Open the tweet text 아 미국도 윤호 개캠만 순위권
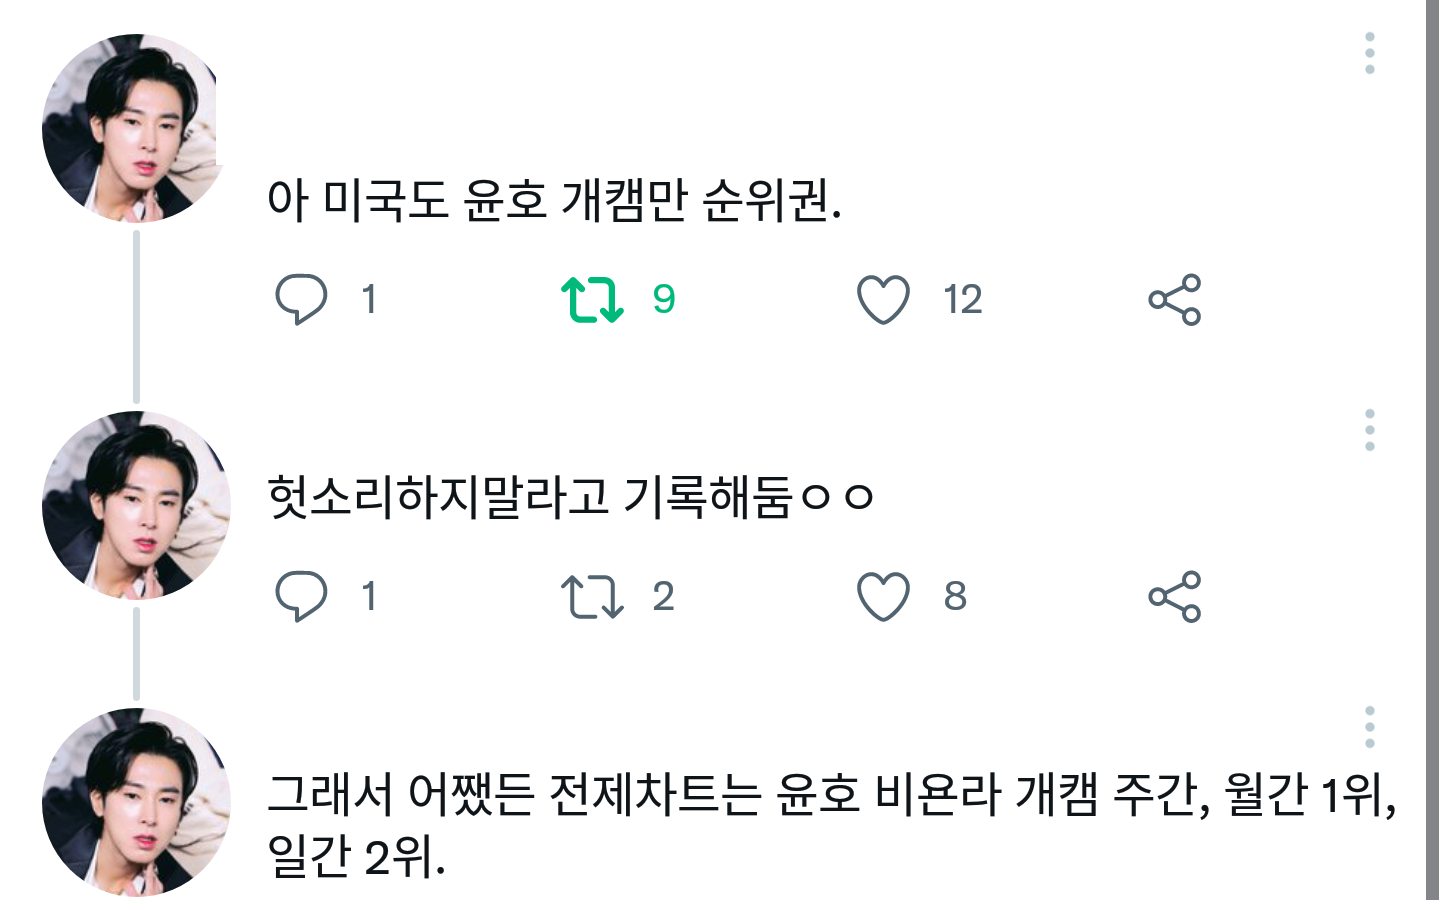 point(554,200)
